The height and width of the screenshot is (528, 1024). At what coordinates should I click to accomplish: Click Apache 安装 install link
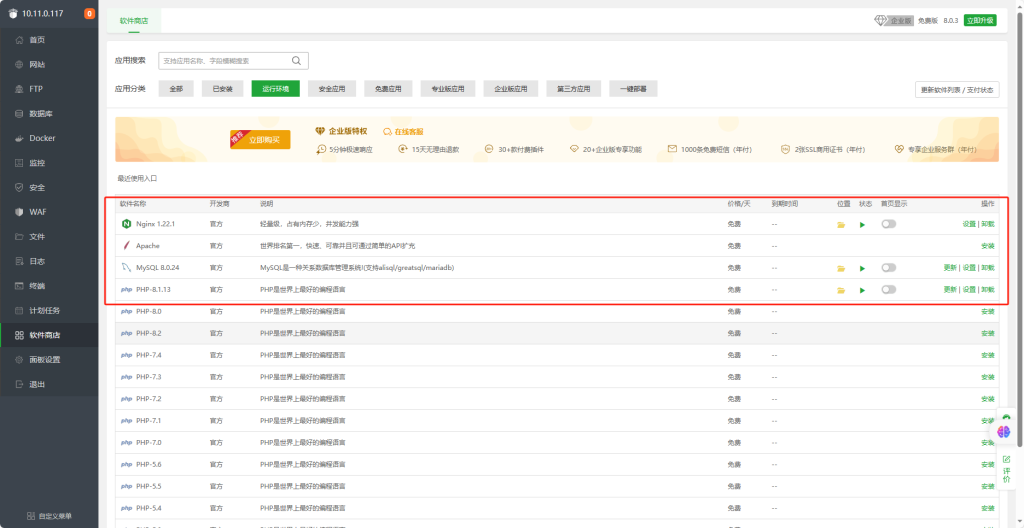tap(988, 246)
